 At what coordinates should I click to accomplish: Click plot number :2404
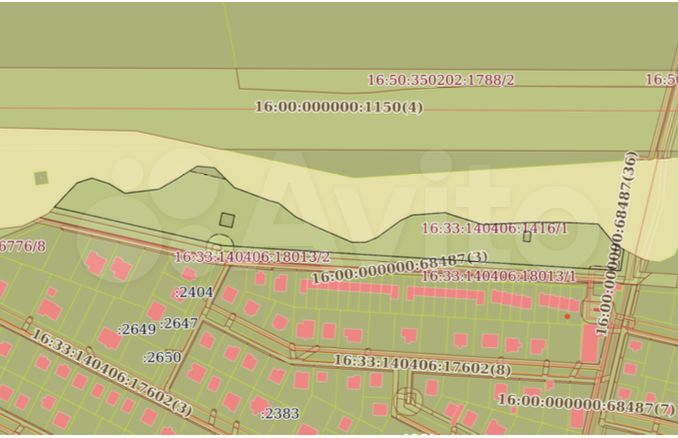[x=193, y=292]
